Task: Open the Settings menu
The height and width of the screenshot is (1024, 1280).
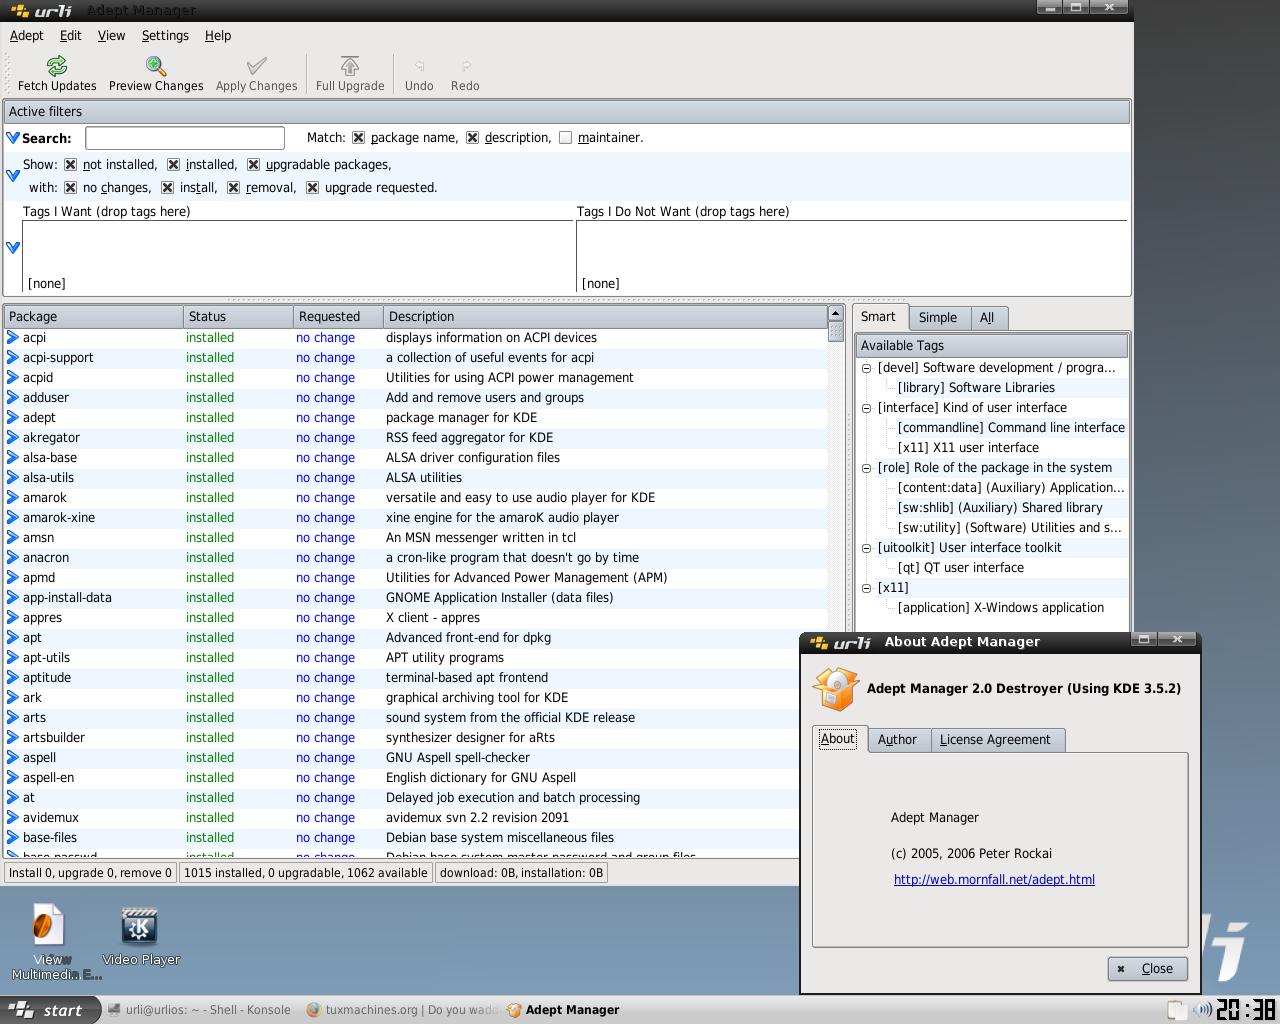Action: coord(165,35)
